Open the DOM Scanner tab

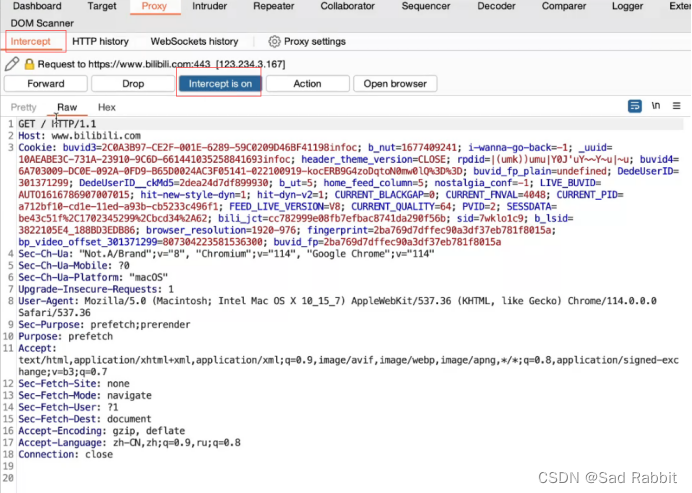tap(42, 23)
